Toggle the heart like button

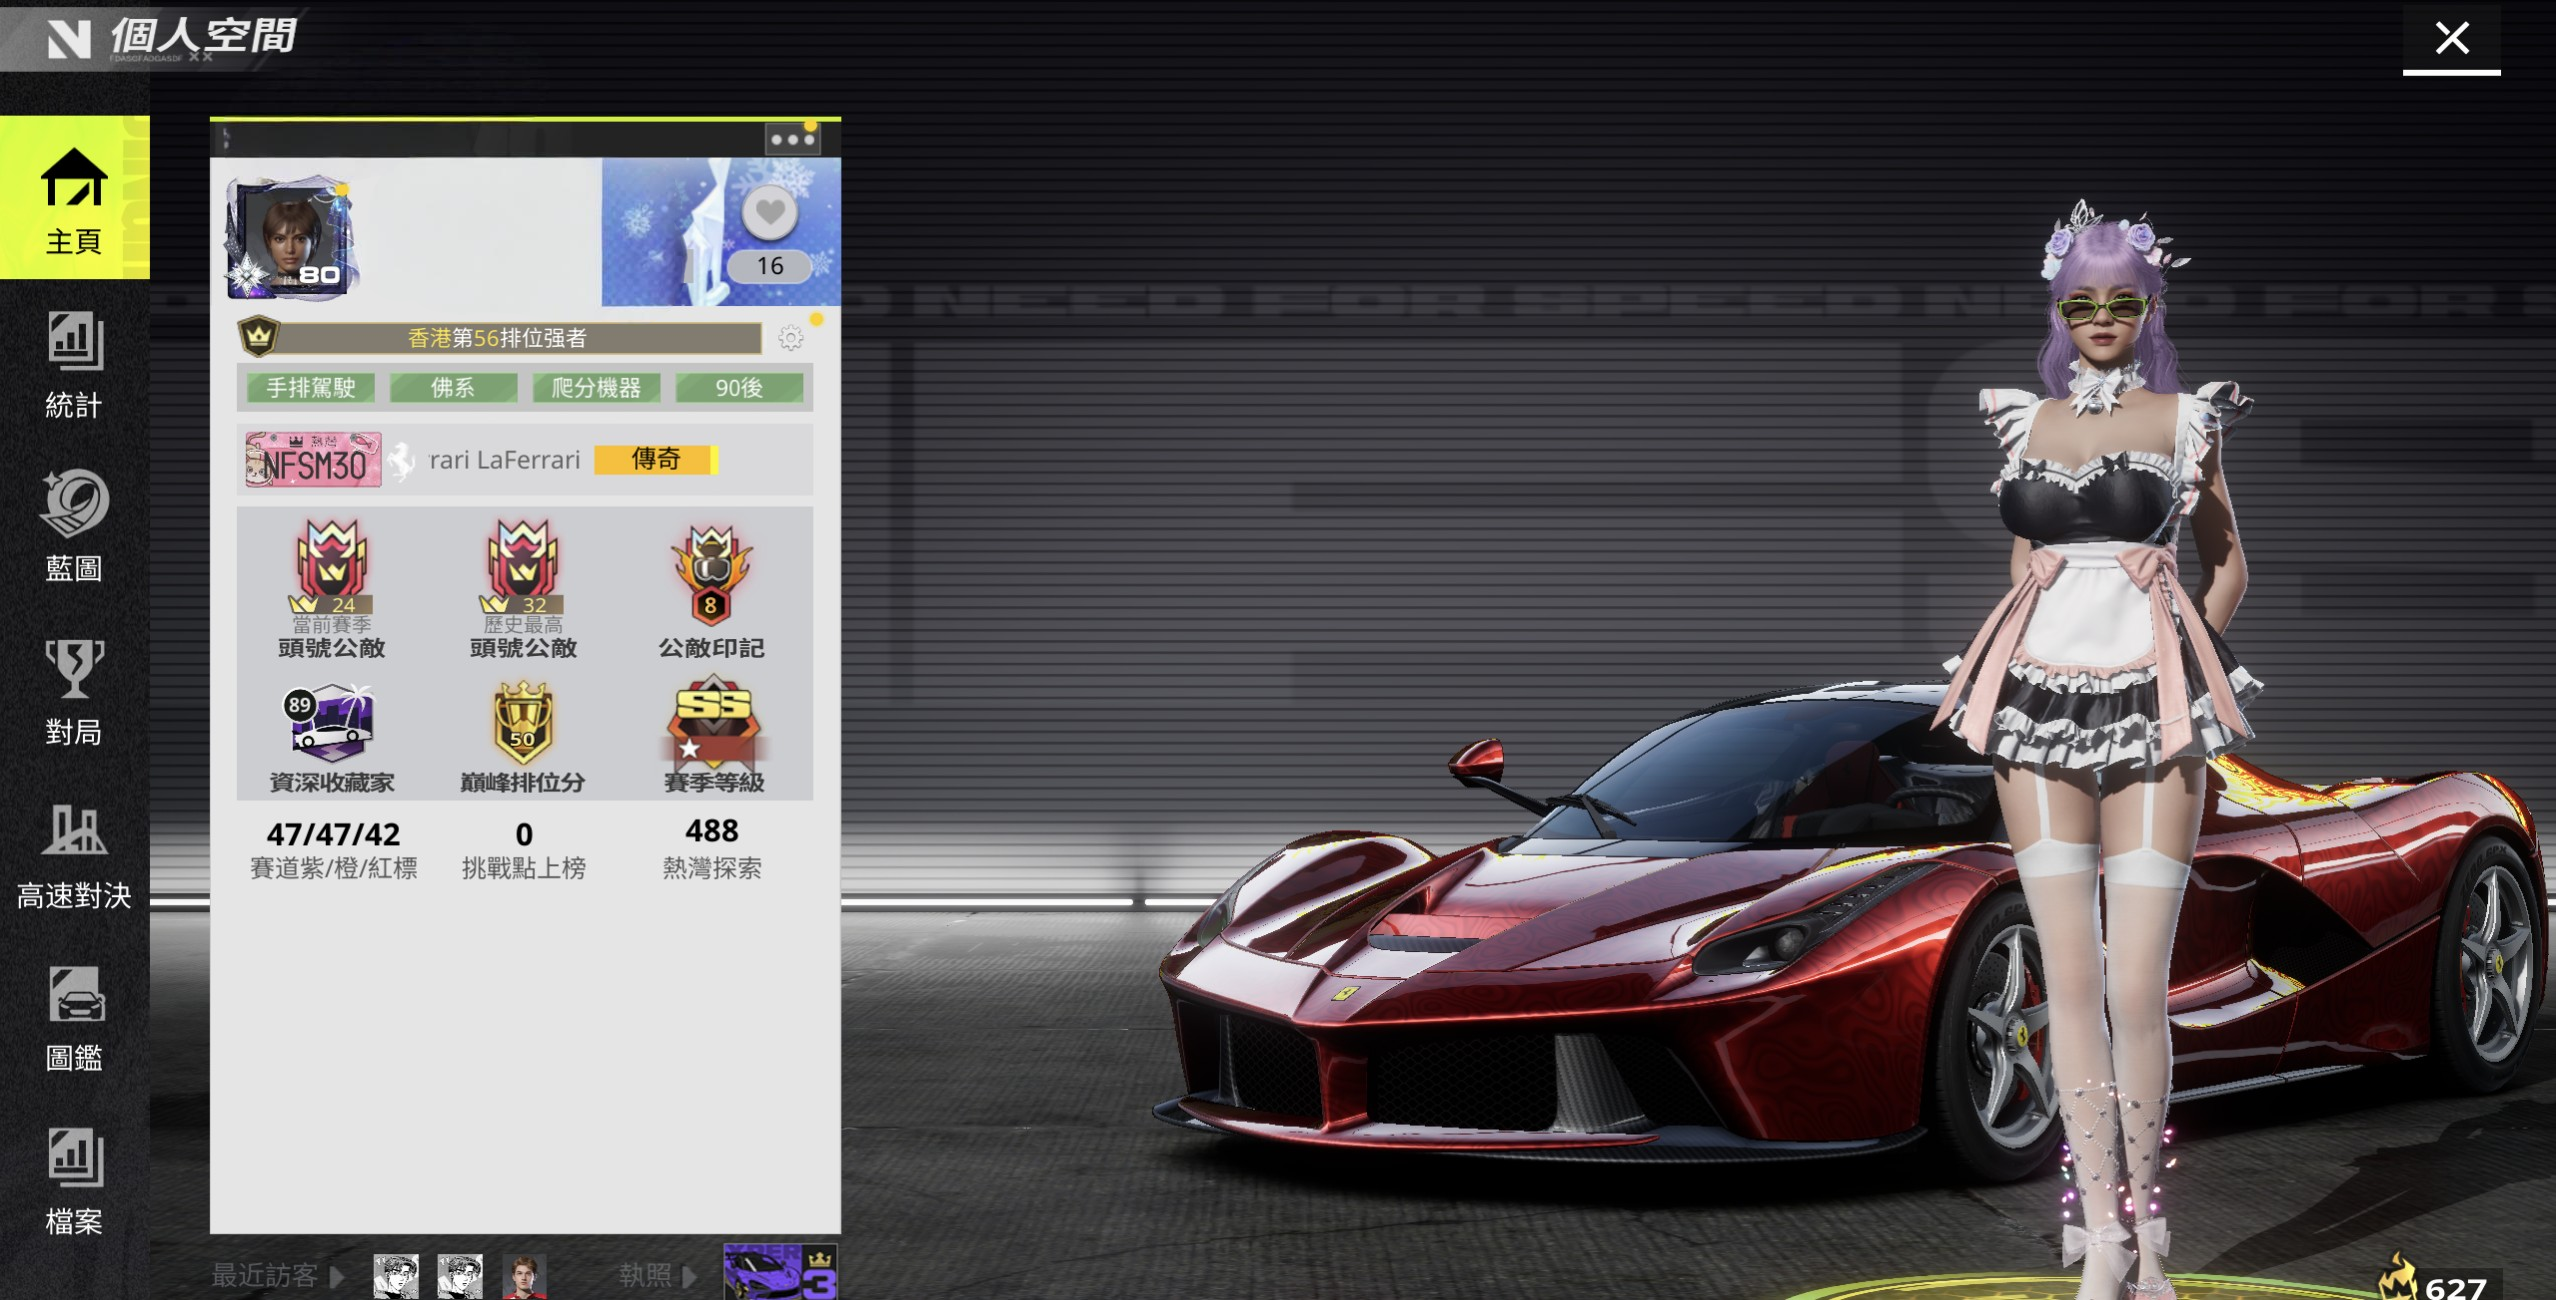(769, 213)
